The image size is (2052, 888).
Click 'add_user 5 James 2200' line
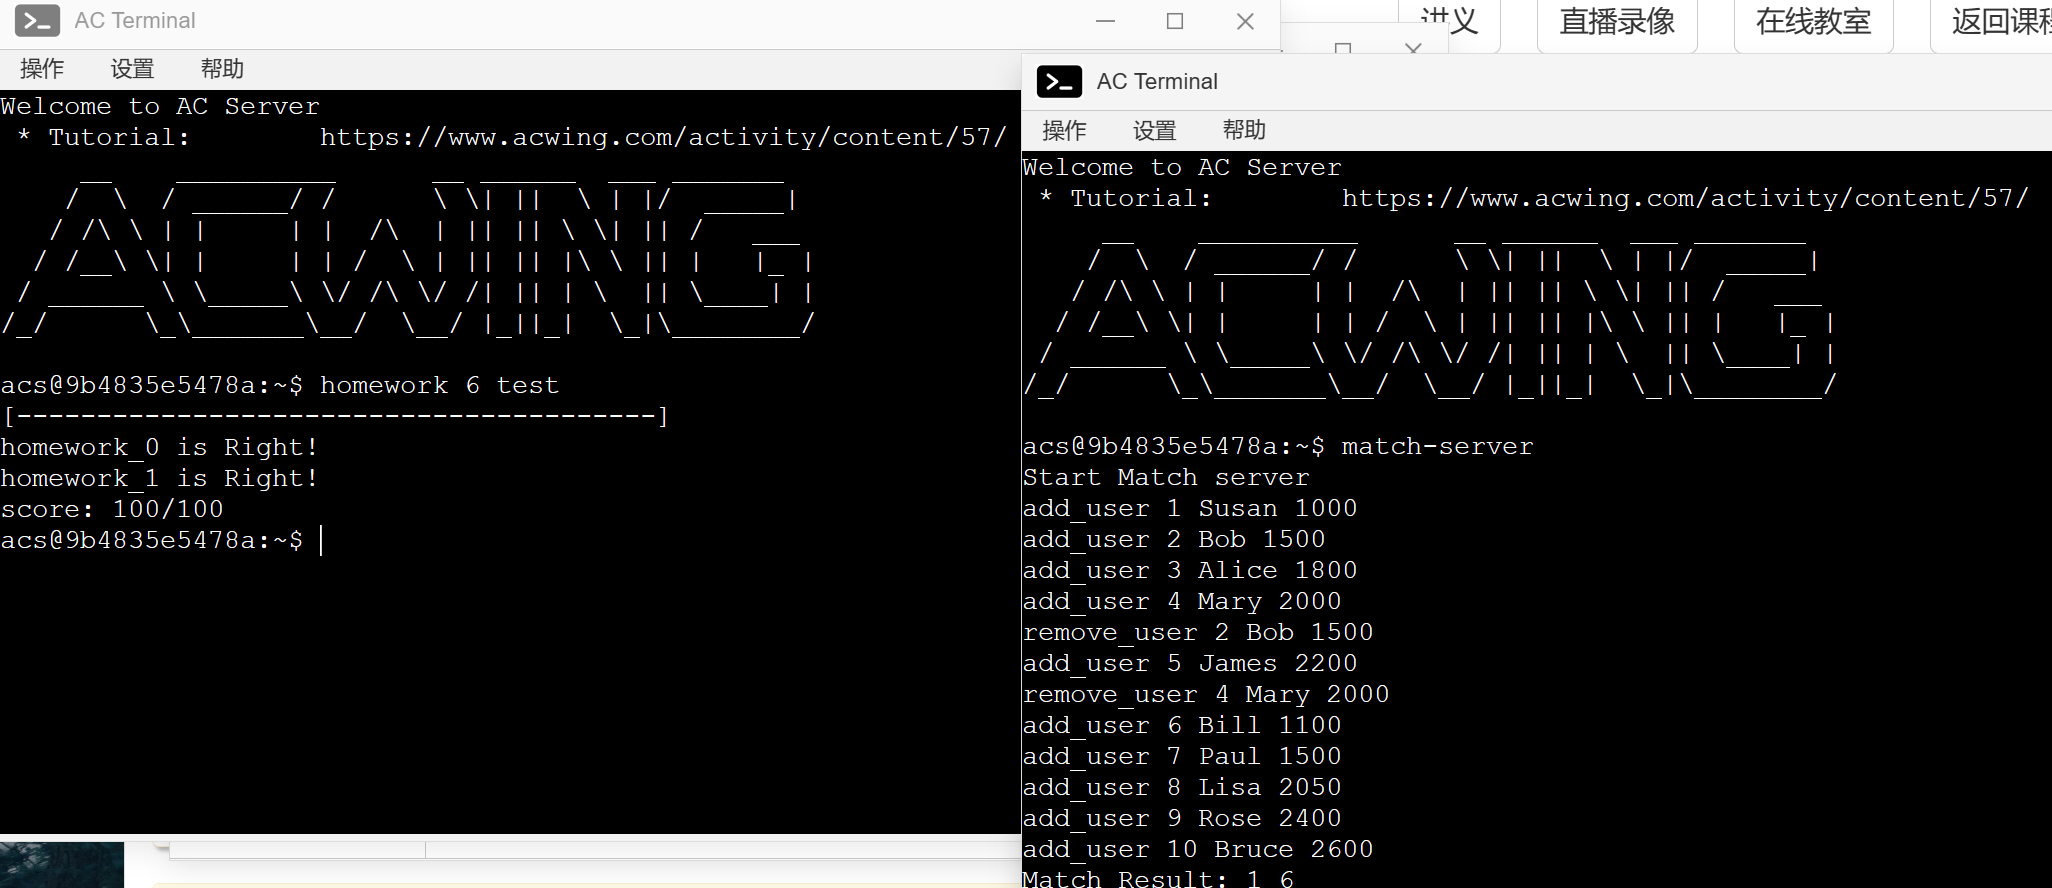point(1189,663)
